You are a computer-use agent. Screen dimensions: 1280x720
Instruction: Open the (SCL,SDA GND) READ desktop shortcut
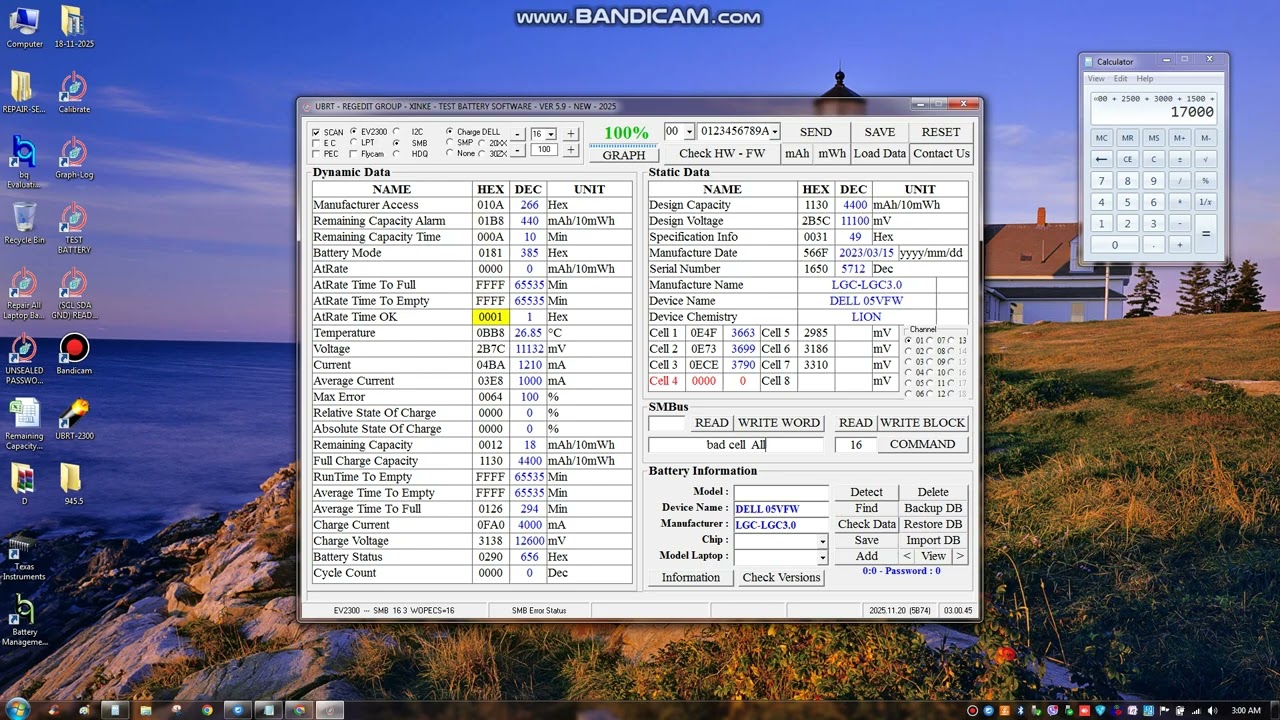click(73, 293)
